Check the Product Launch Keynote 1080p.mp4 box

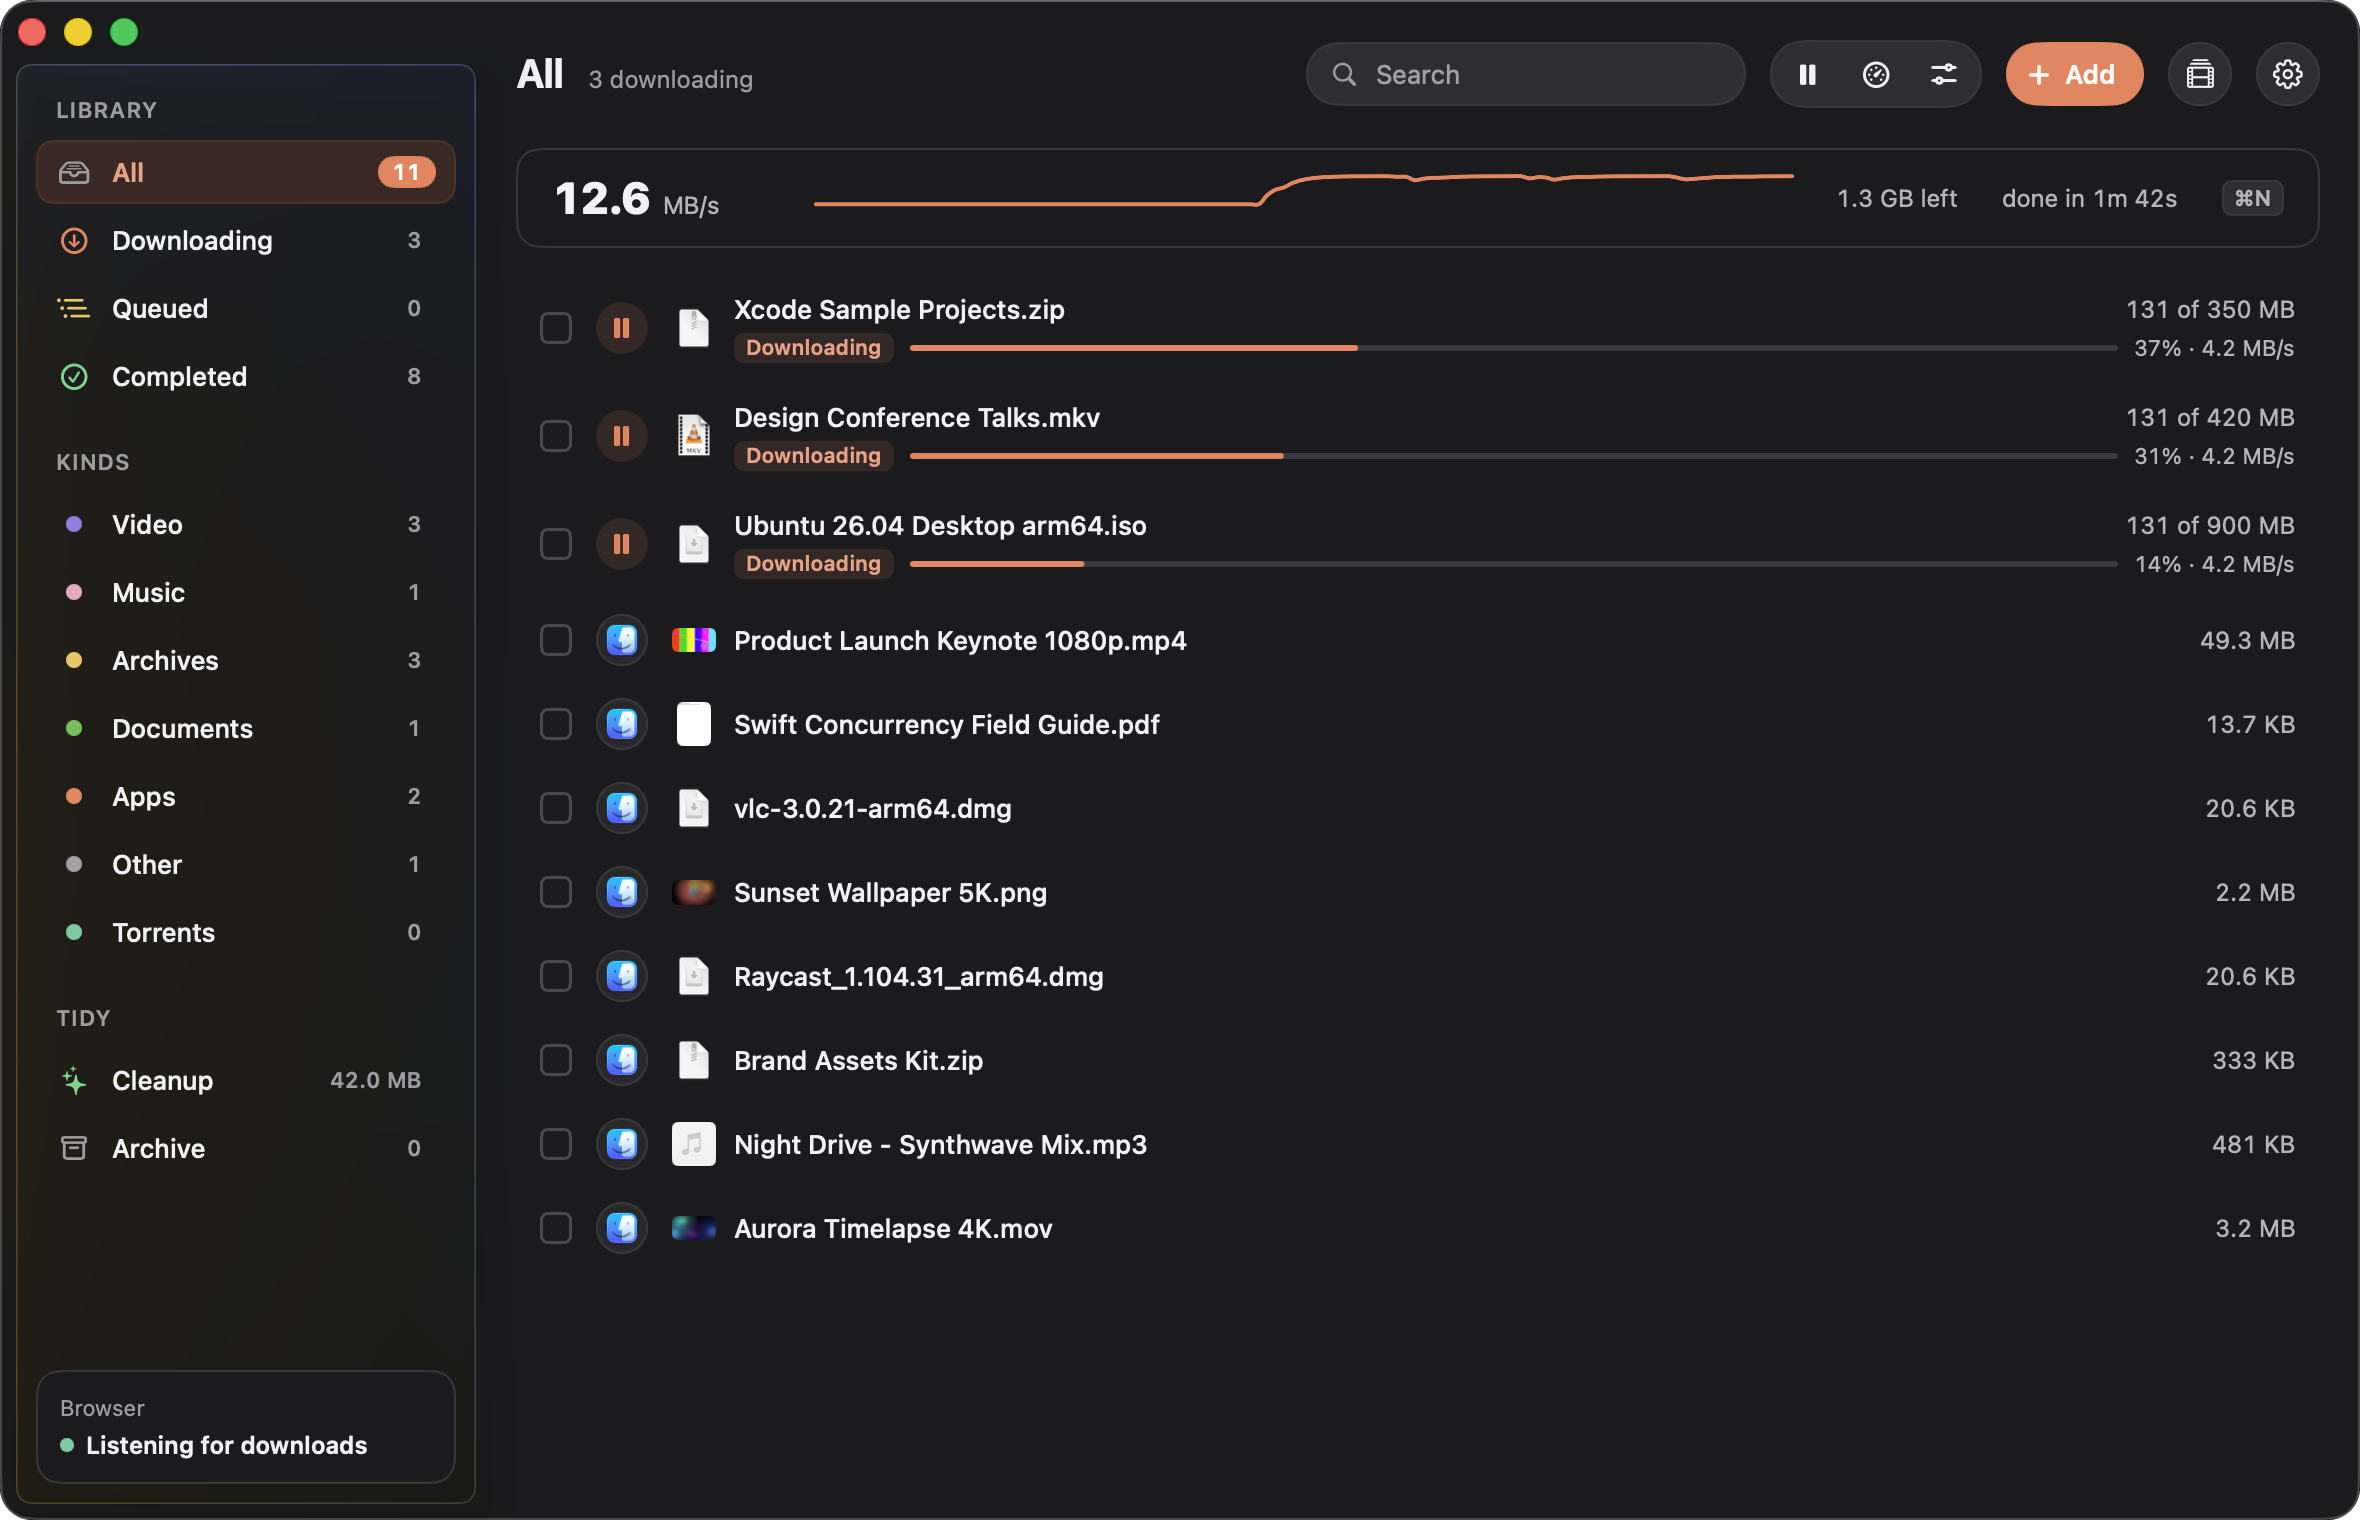556,640
